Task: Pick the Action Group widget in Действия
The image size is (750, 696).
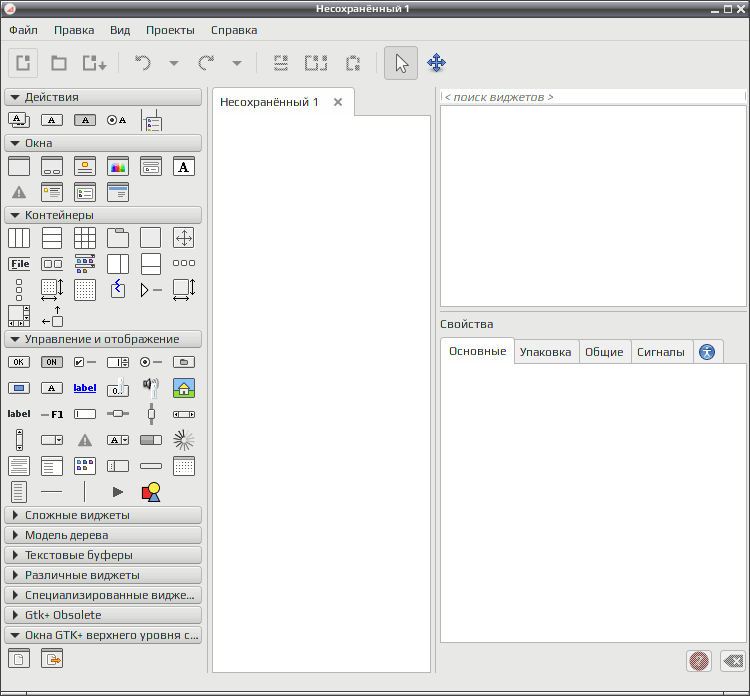Action: [19, 120]
